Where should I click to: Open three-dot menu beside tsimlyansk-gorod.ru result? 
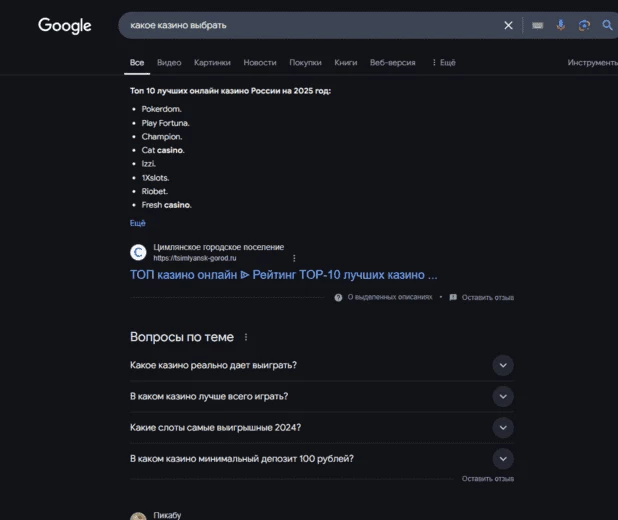click(294, 258)
